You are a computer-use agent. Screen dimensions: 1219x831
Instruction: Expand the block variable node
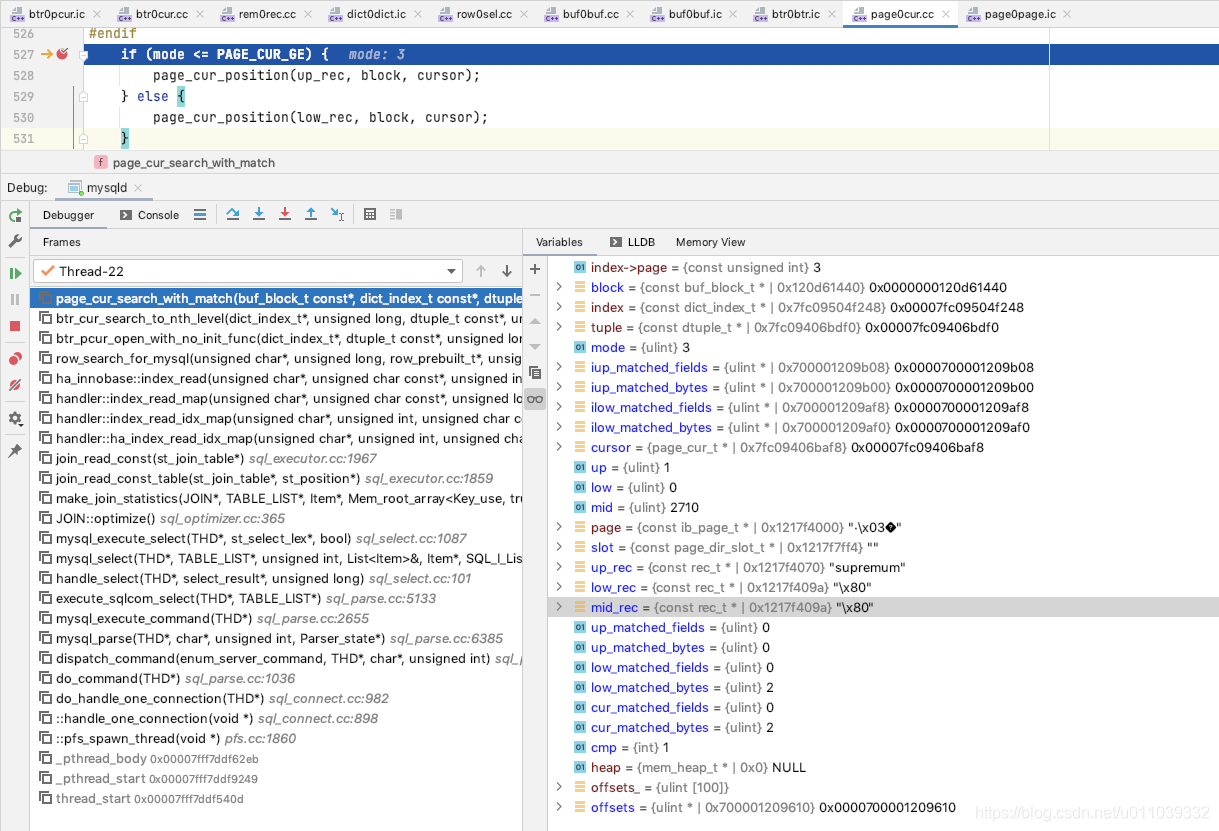tap(559, 287)
